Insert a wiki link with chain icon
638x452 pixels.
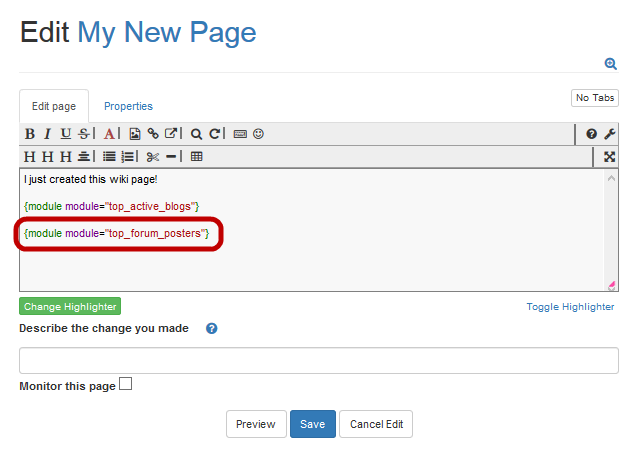(153, 134)
